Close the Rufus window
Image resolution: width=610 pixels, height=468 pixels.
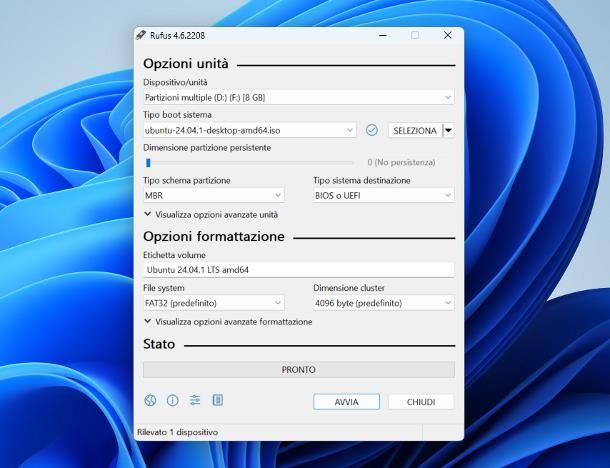pyautogui.click(x=448, y=35)
